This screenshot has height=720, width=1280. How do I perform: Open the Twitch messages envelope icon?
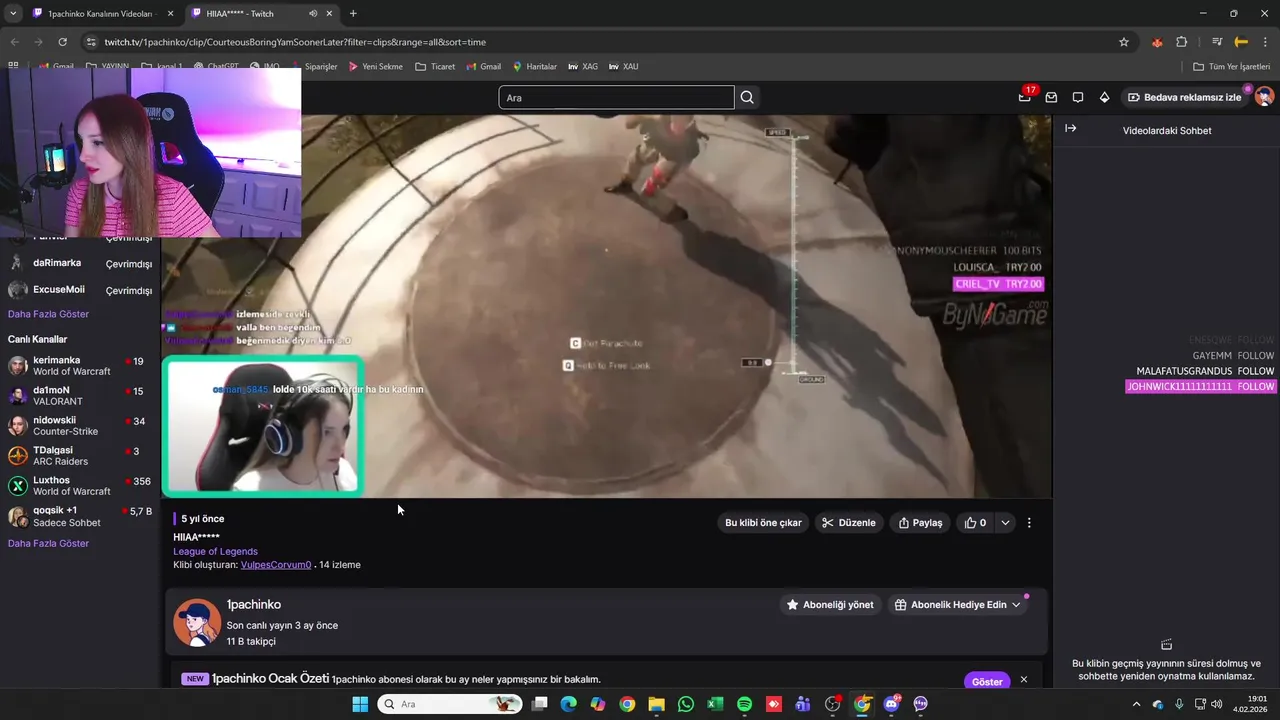[1051, 97]
